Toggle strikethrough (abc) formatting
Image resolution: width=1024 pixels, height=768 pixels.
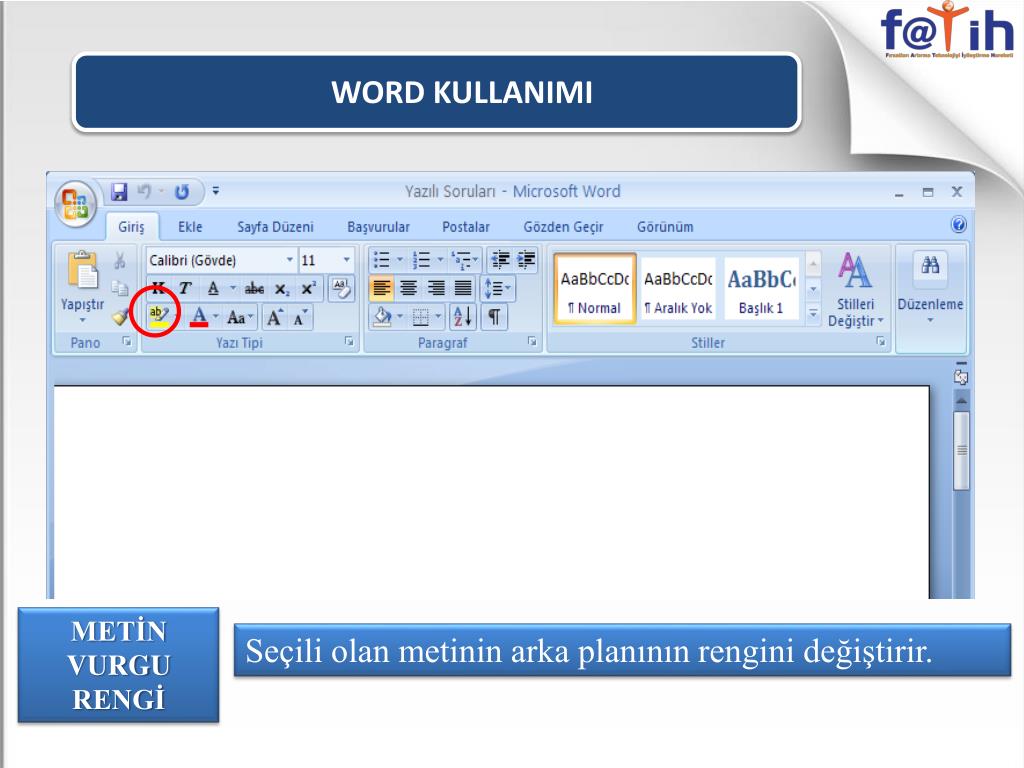(x=254, y=288)
